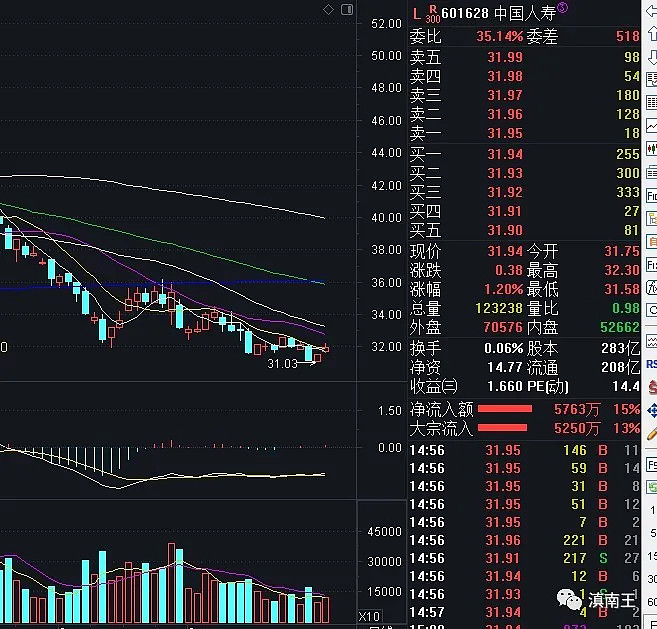The width and height of the screenshot is (657, 629).
Task: Click the tree structure icon in sidebar
Action: 652,218
